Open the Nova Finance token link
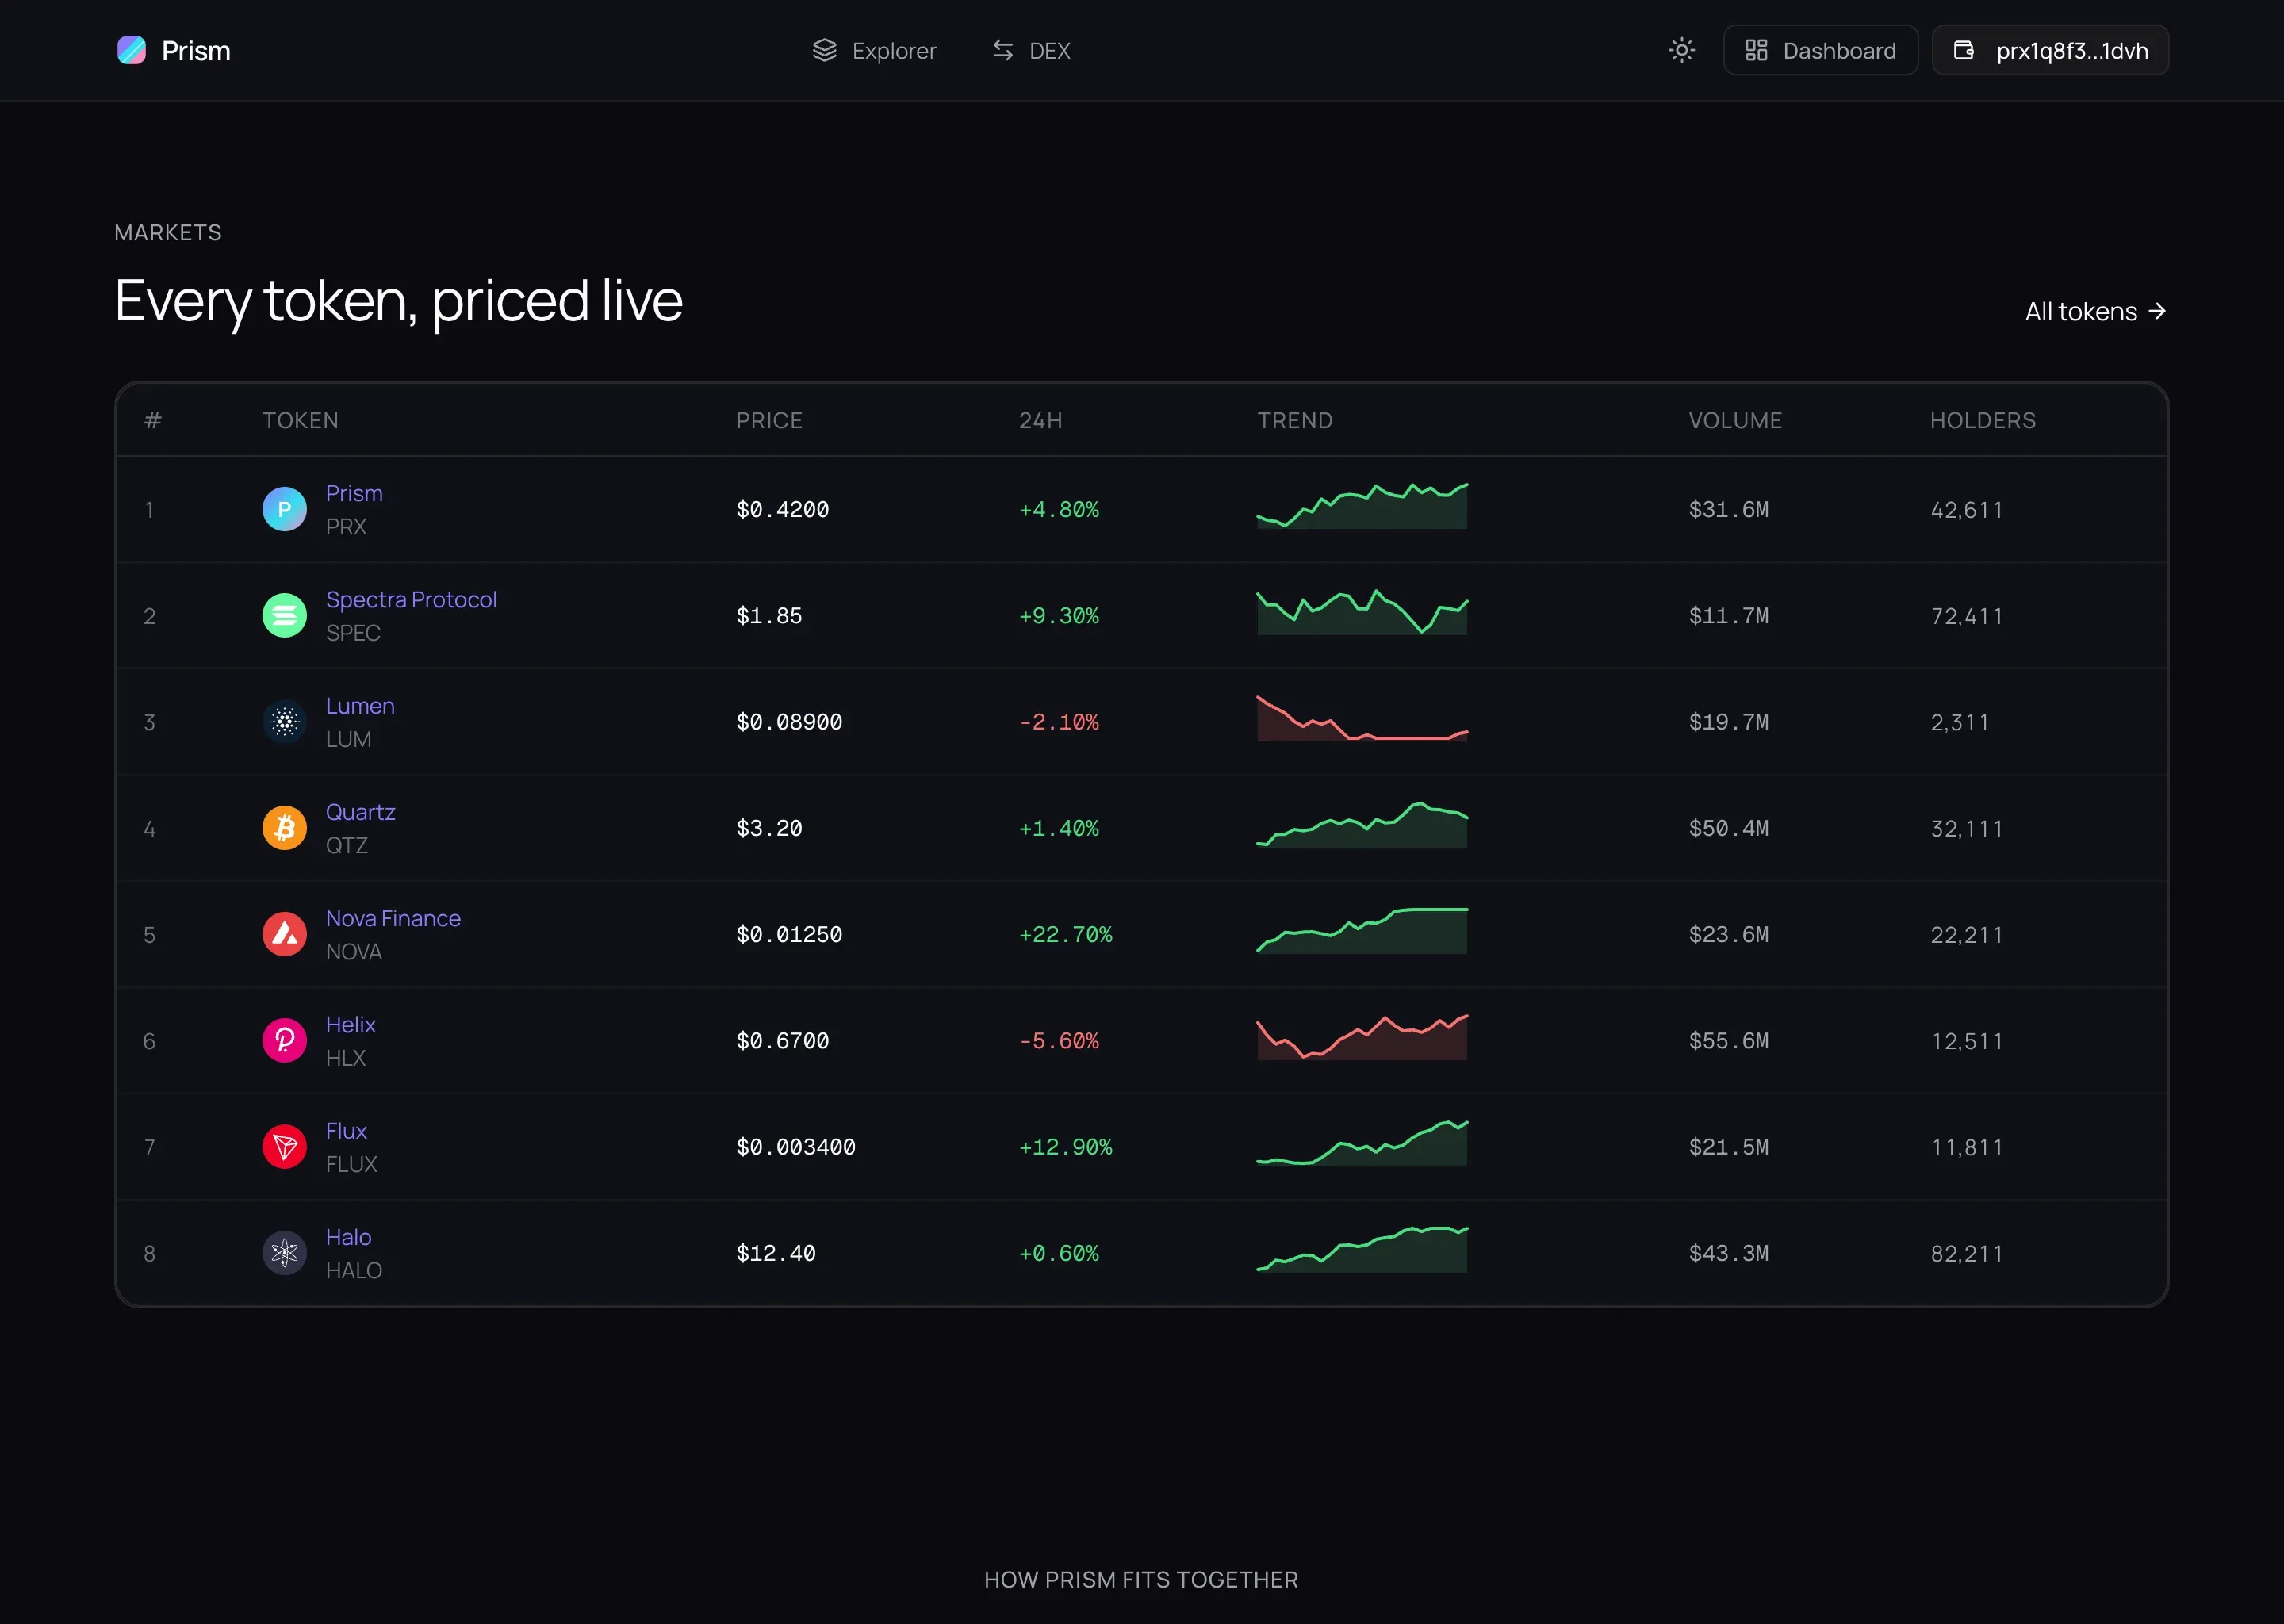This screenshot has height=1624, width=2284. 393,918
